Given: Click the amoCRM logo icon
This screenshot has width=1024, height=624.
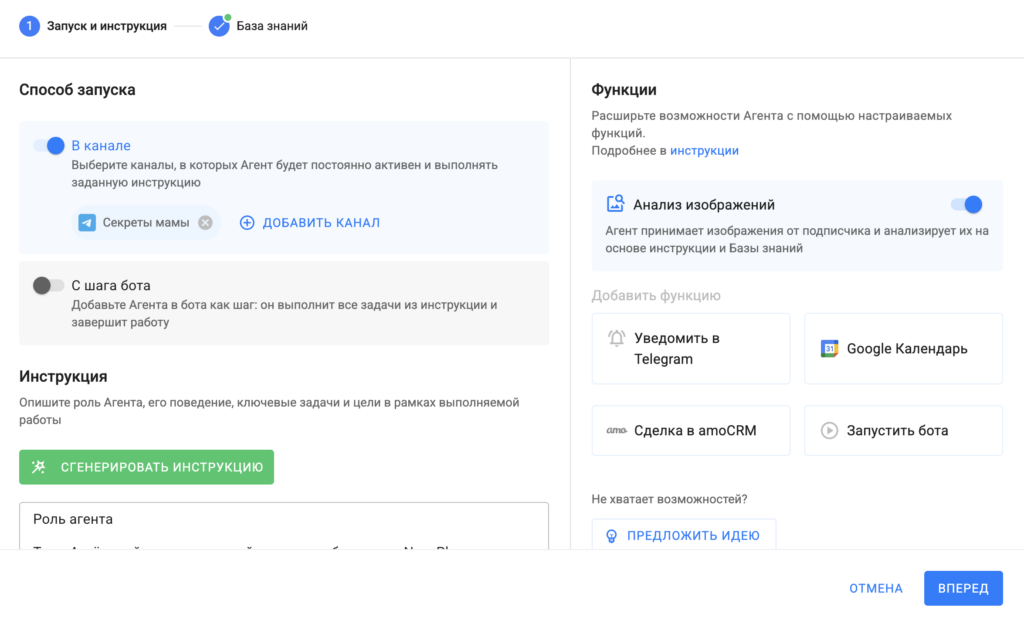Looking at the screenshot, I should coord(616,431).
